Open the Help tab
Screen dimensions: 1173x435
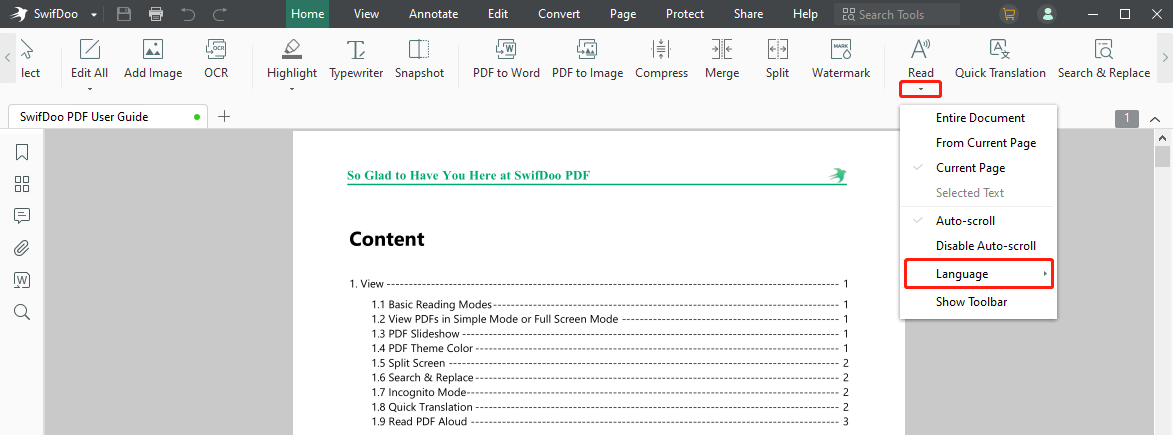pyautogui.click(x=805, y=14)
